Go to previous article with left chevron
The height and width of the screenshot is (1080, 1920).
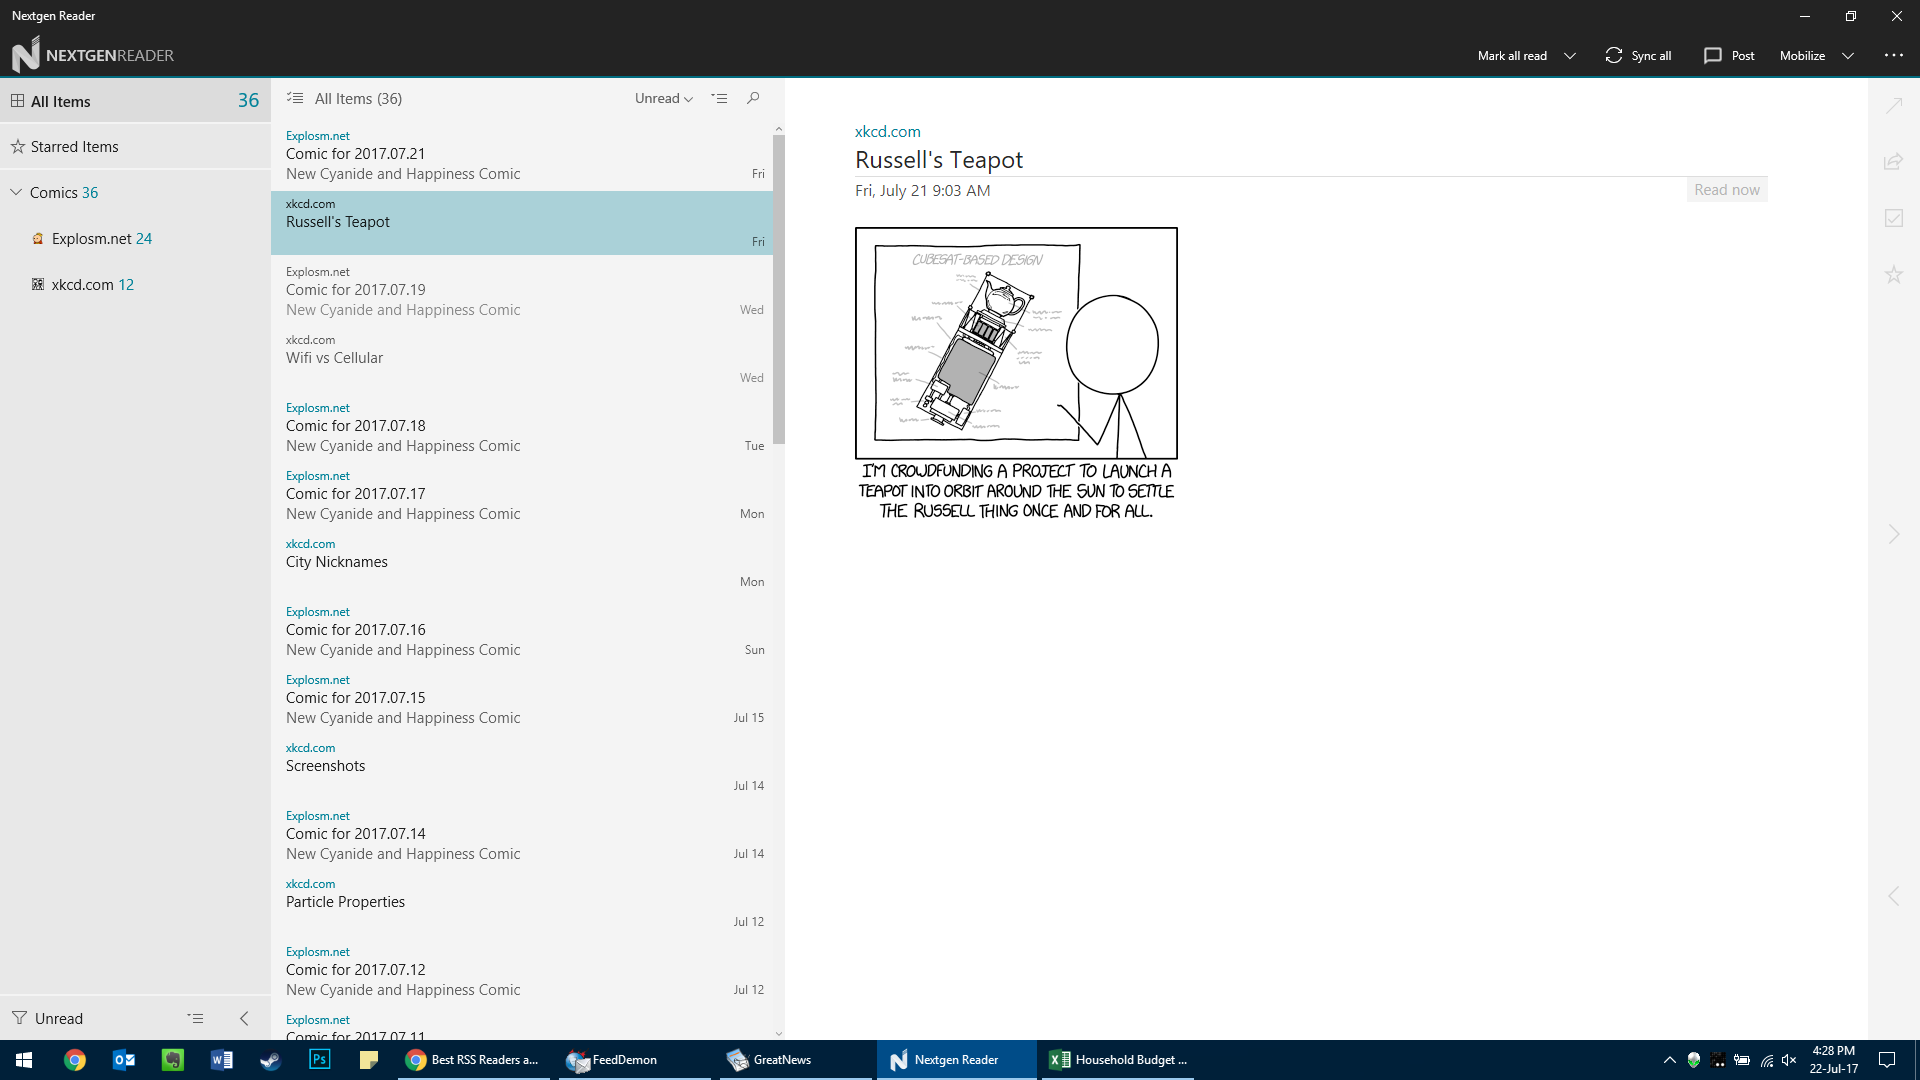coord(1893,896)
